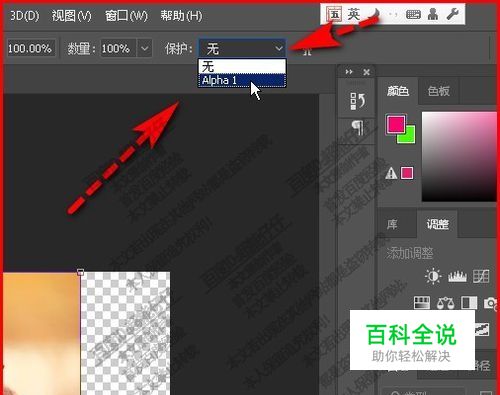The width and height of the screenshot is (500, 395).
Task: Click the gamut warning triangle icon
Action: click(391, 173)
